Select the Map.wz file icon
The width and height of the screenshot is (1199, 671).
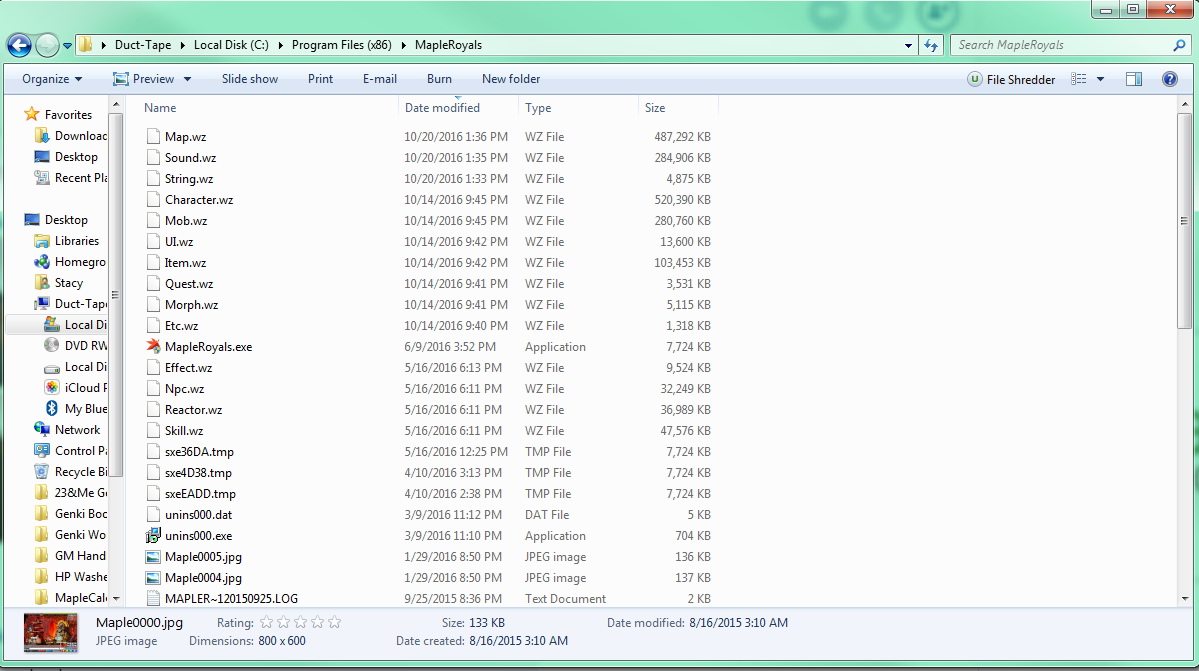coord(154,137)
